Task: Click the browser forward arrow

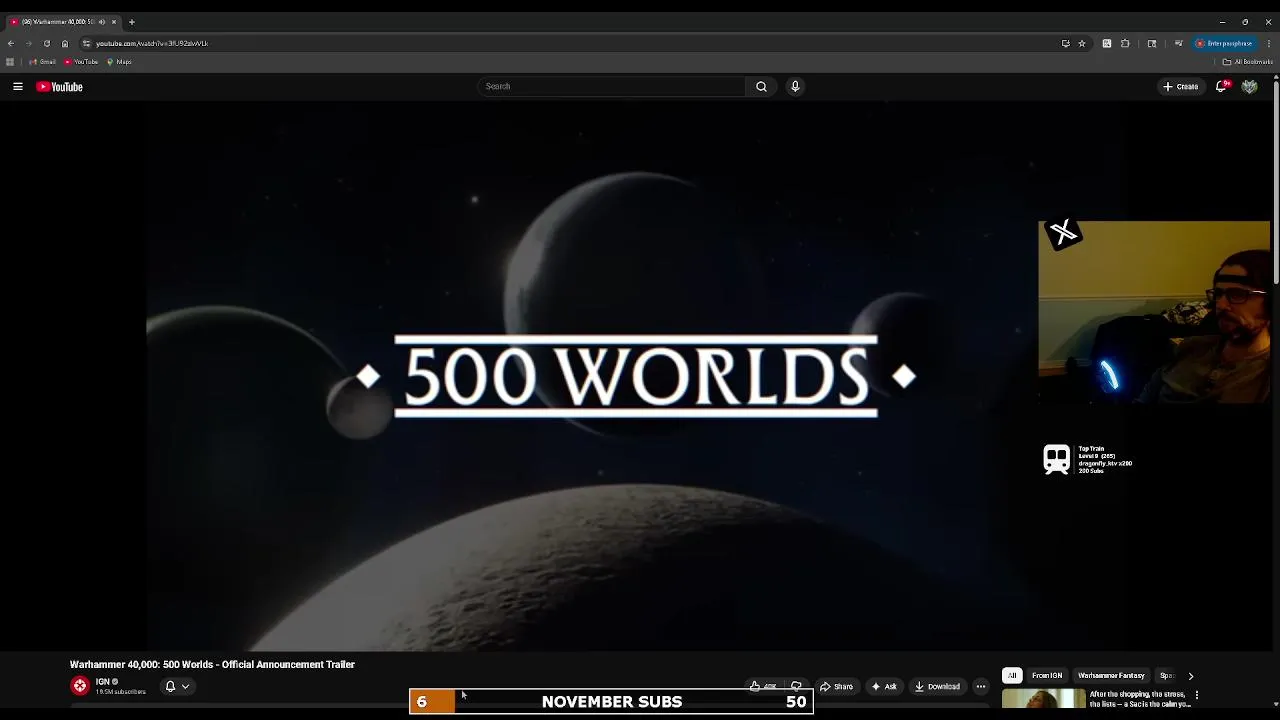Action: click(x=28, y=44)
